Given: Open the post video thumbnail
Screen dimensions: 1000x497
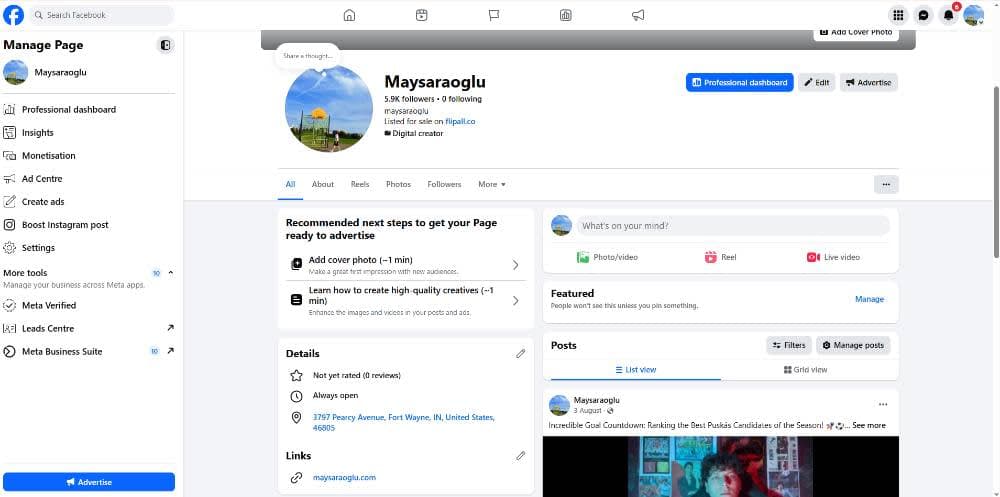Looking at the screenshot, I should click(721, 466).
